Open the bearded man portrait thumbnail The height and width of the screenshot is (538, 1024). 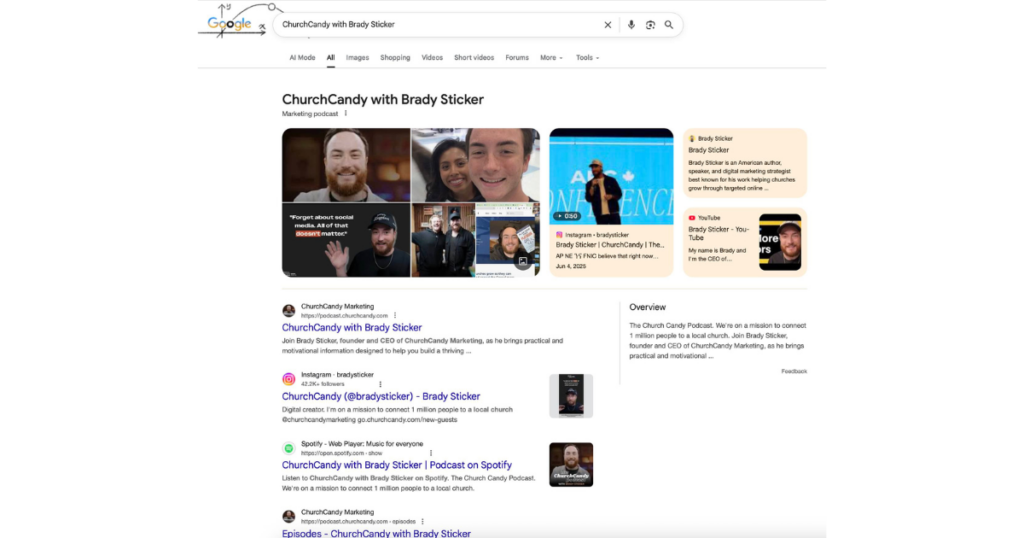point(346,165)
